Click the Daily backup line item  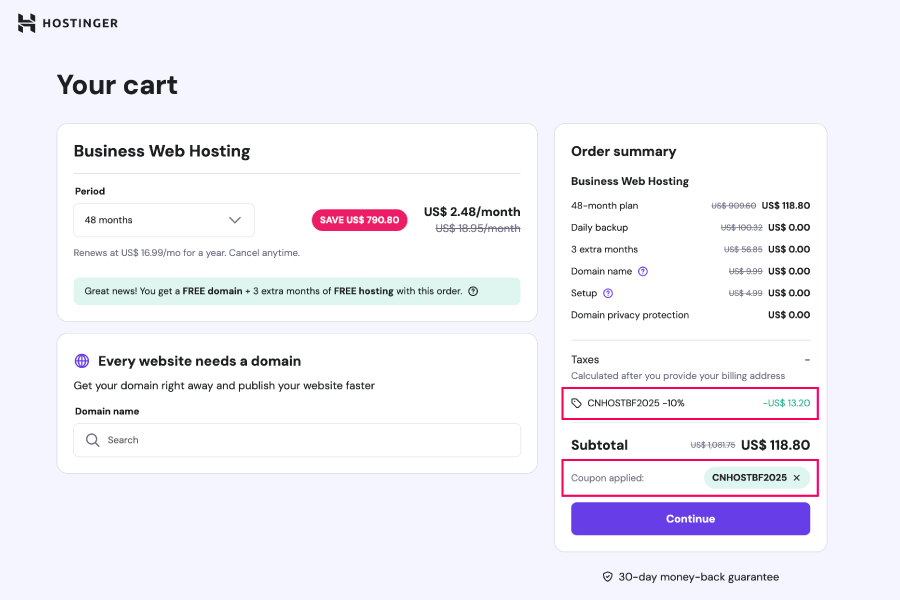[690, 227]
